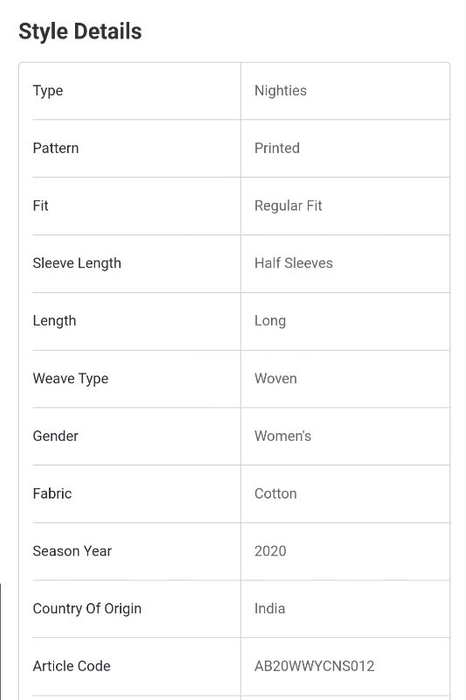This screenshot has width=466, height=700.
Task: Select the Weave Type label
Action: click(x=71, y=379)
